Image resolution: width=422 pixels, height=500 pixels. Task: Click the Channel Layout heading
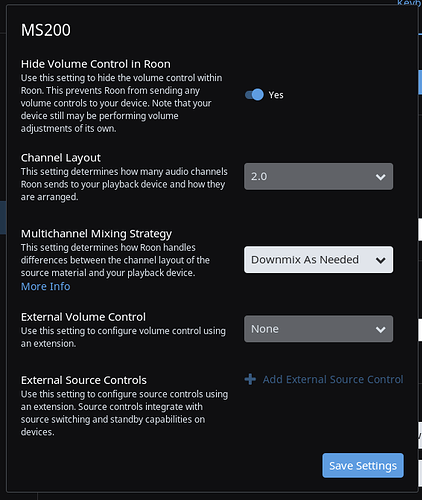click(61, 158)
